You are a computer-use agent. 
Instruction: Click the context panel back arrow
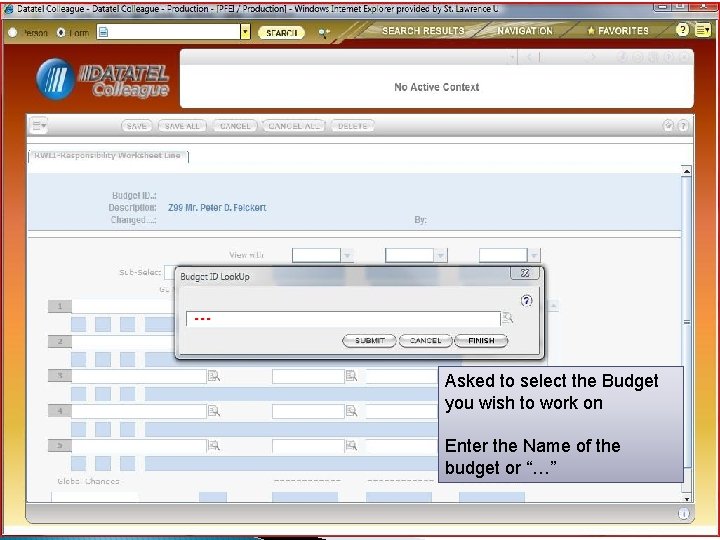(x=529, y=57)
